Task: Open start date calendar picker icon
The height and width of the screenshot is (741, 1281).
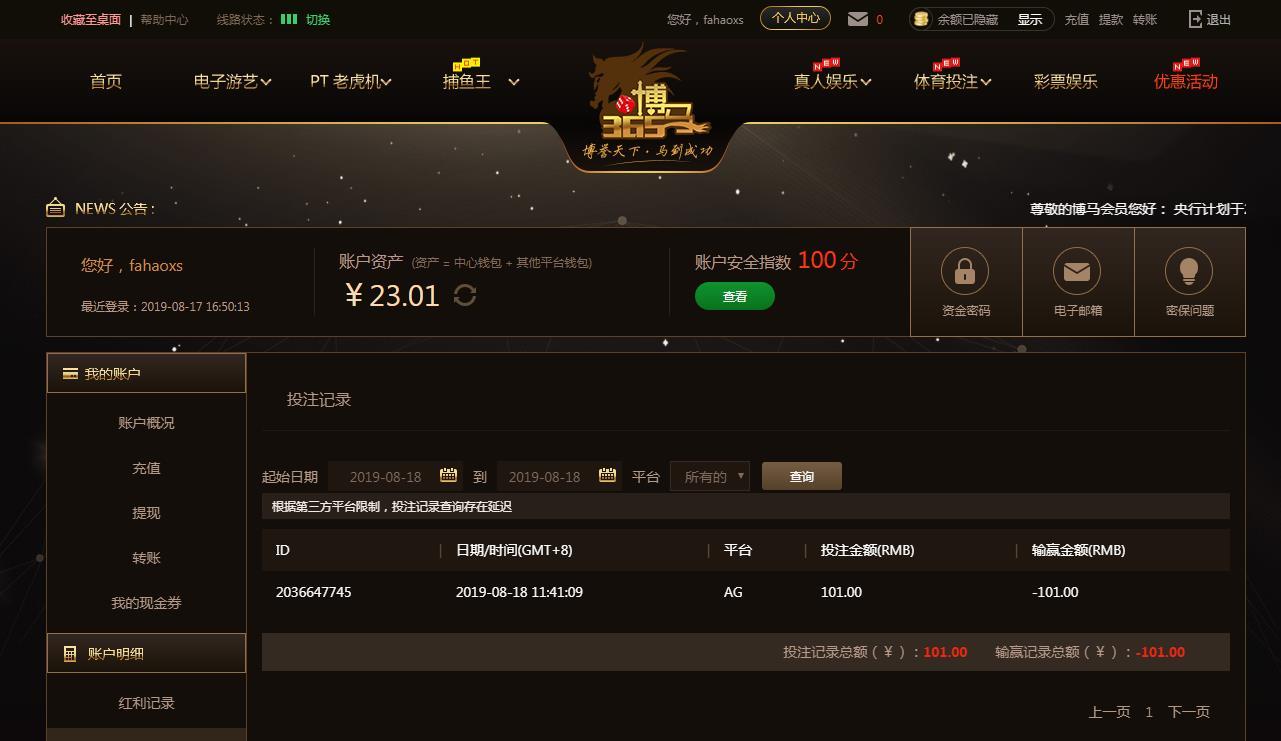Action: coord(449,475)
